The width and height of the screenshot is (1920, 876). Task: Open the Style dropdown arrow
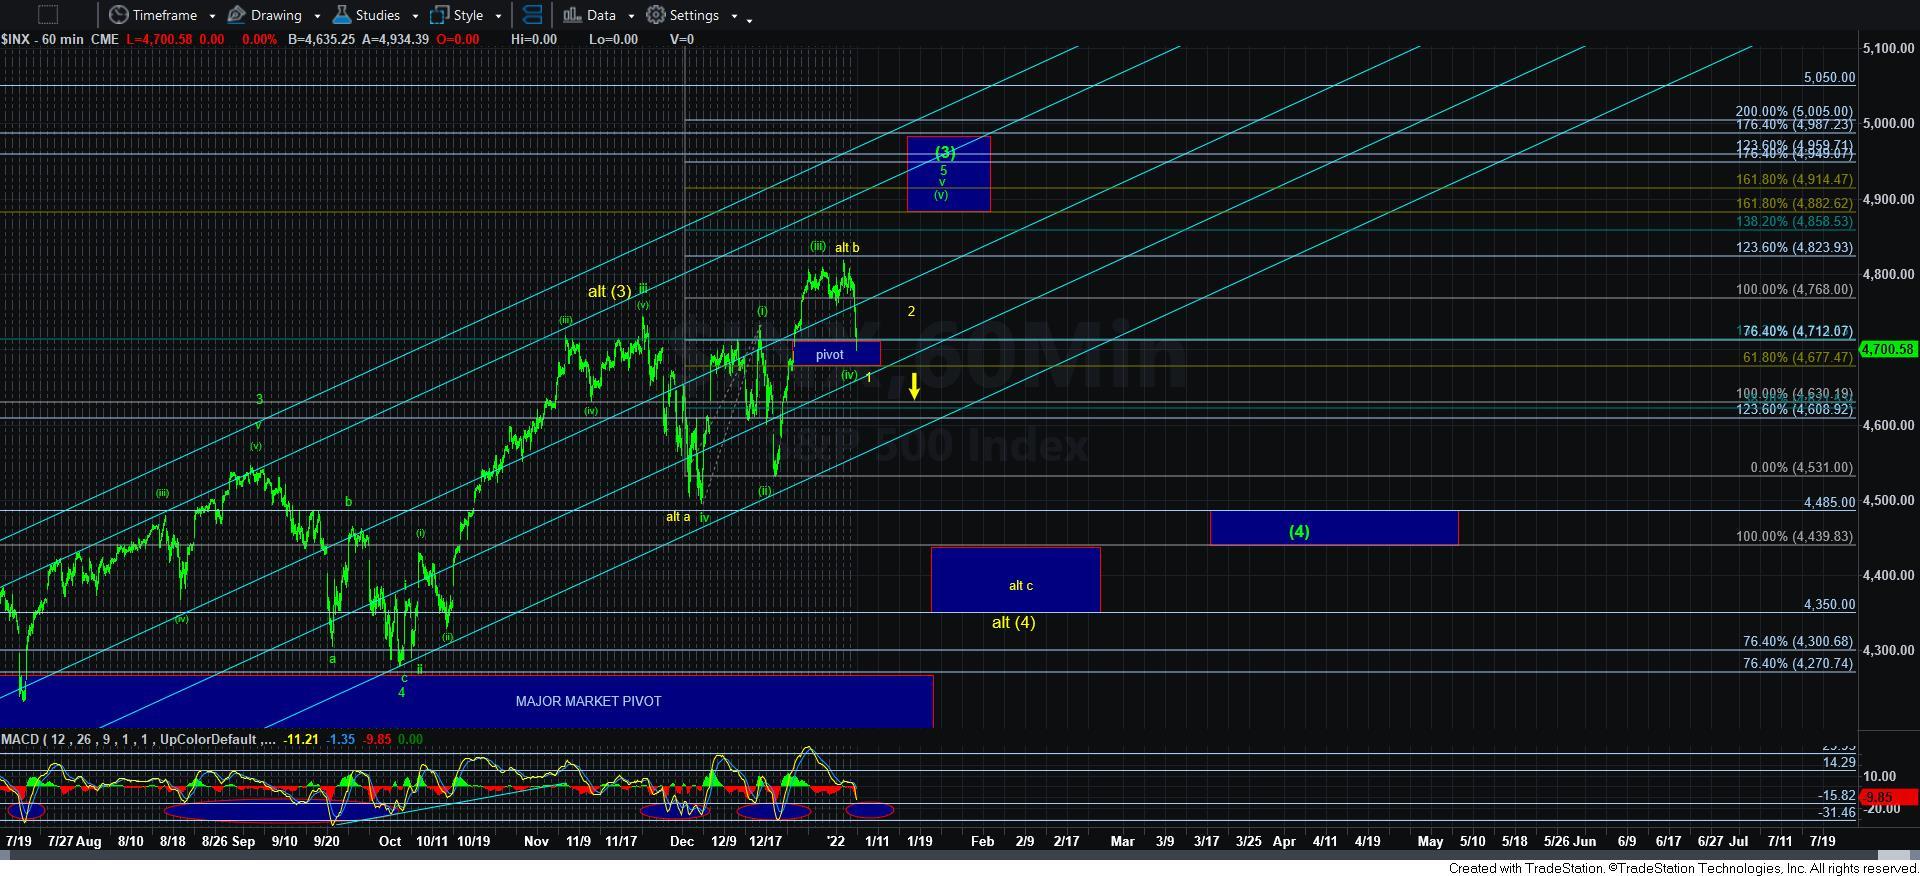pyautogui.click(x=499, y=16)
